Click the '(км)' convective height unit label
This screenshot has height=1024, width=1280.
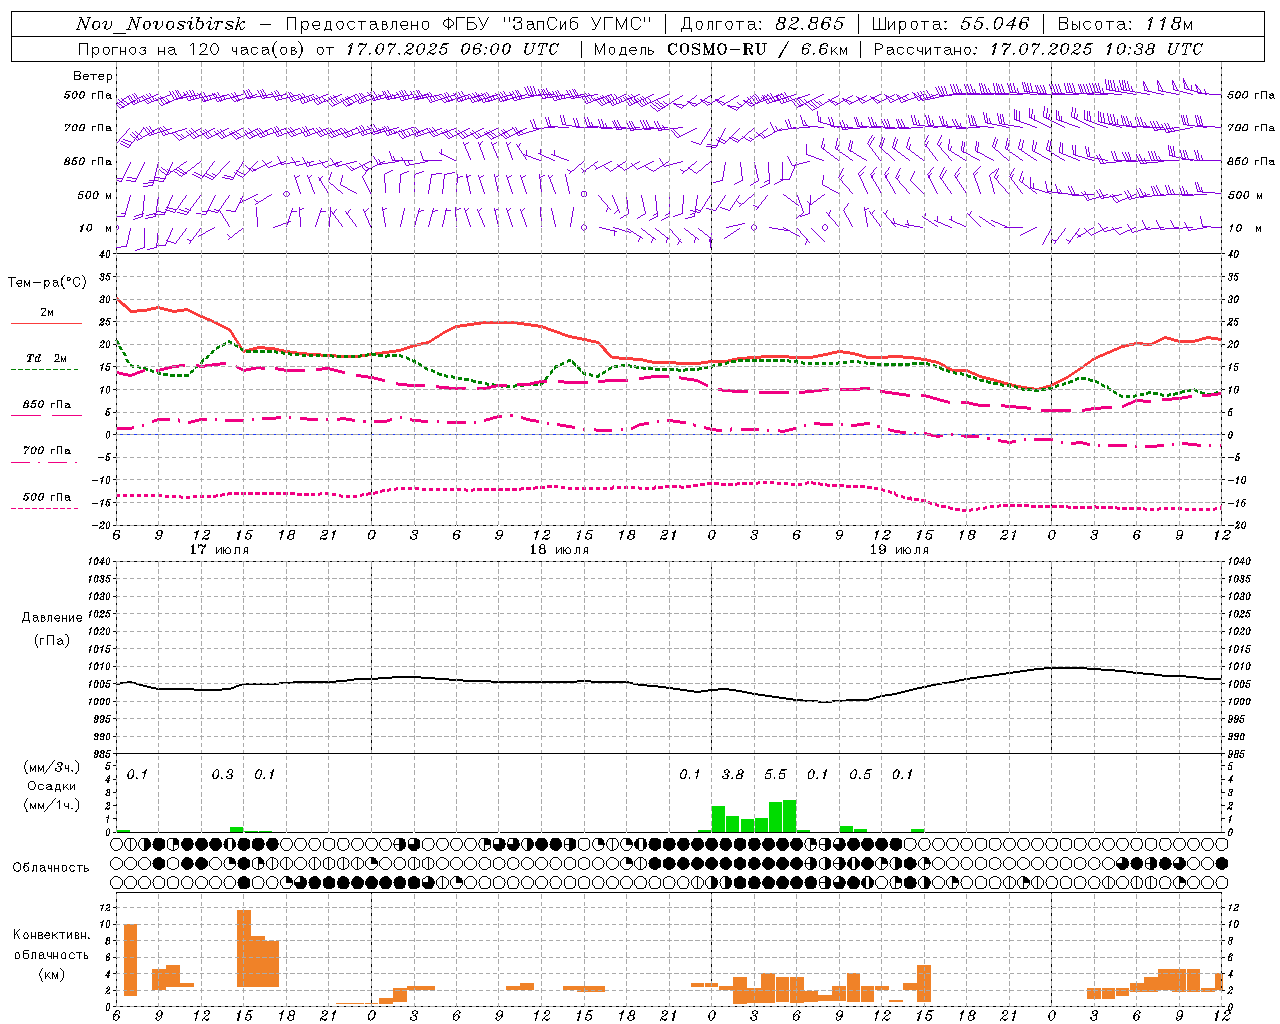[x=52, y=974]
